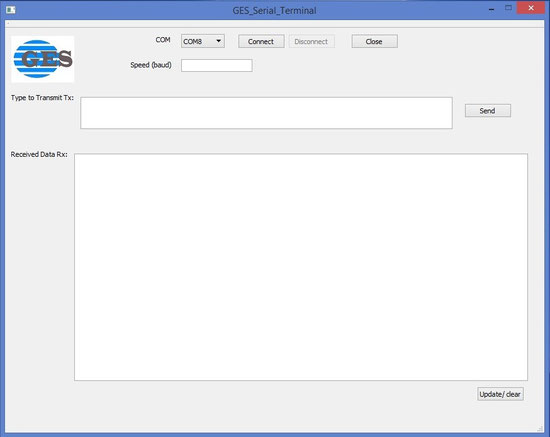Click the Update/clear button
The image size is (550, 437).
(x=500, y=394)
